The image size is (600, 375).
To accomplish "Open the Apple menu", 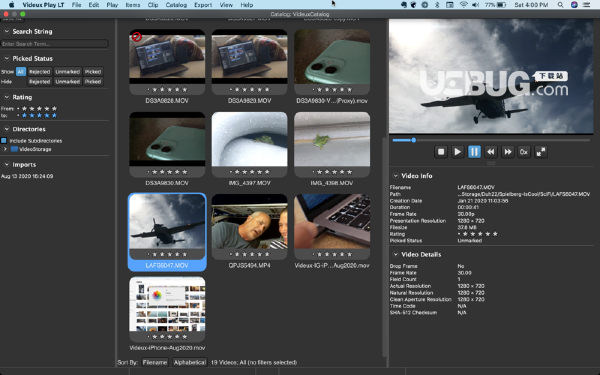I will tap(11, 5).
